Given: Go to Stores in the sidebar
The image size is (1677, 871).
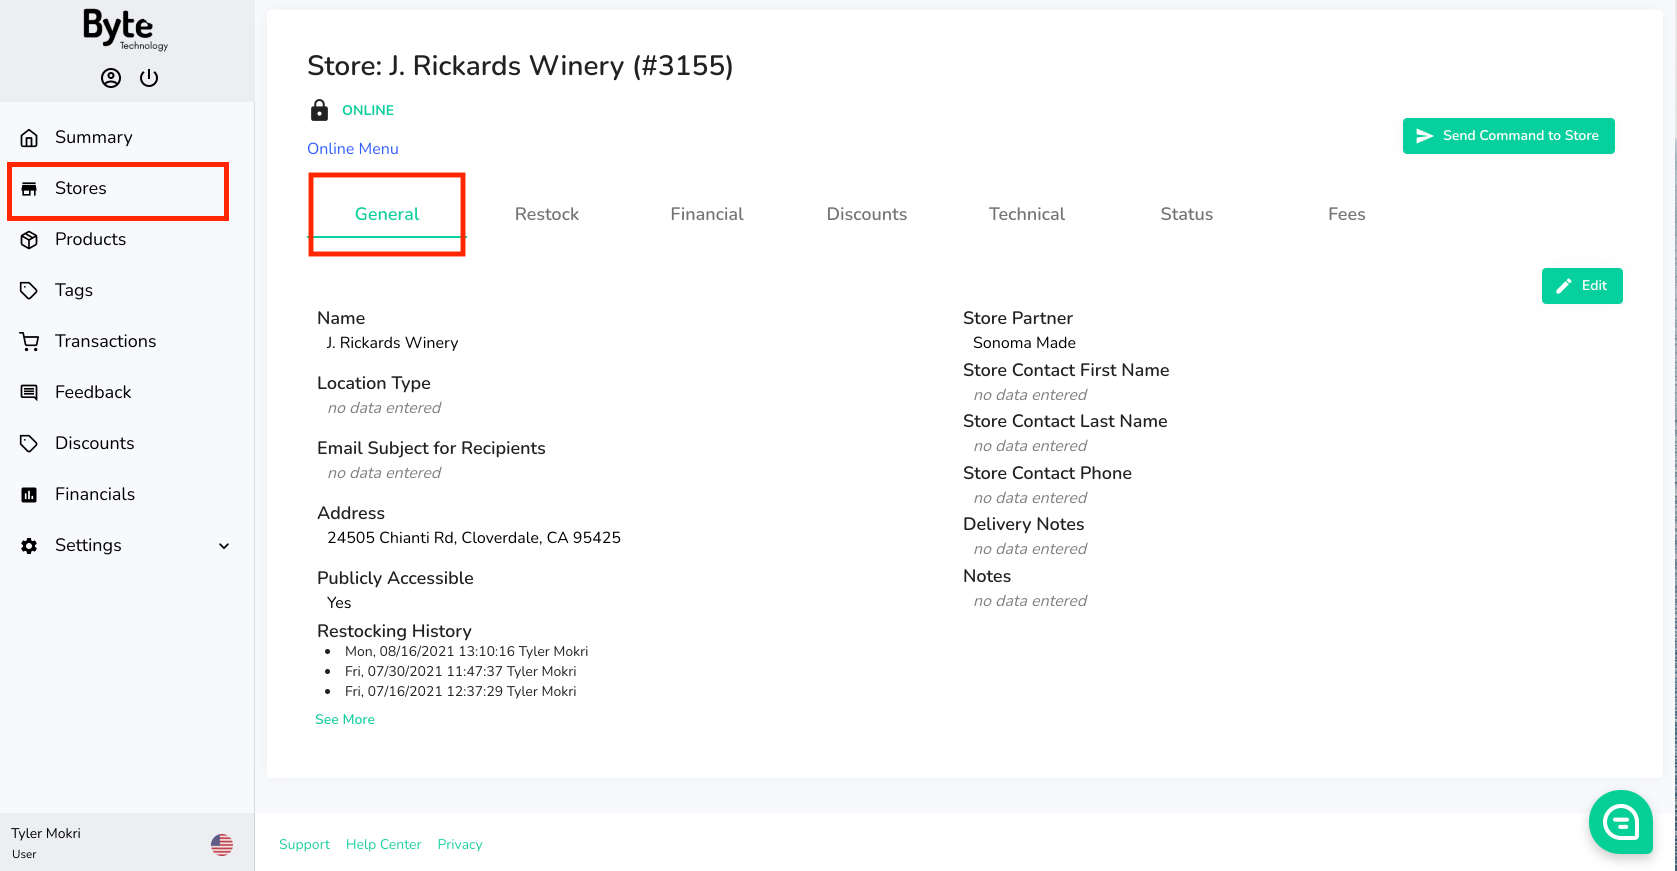Looking at the screenshot, I should pos(80,189).
